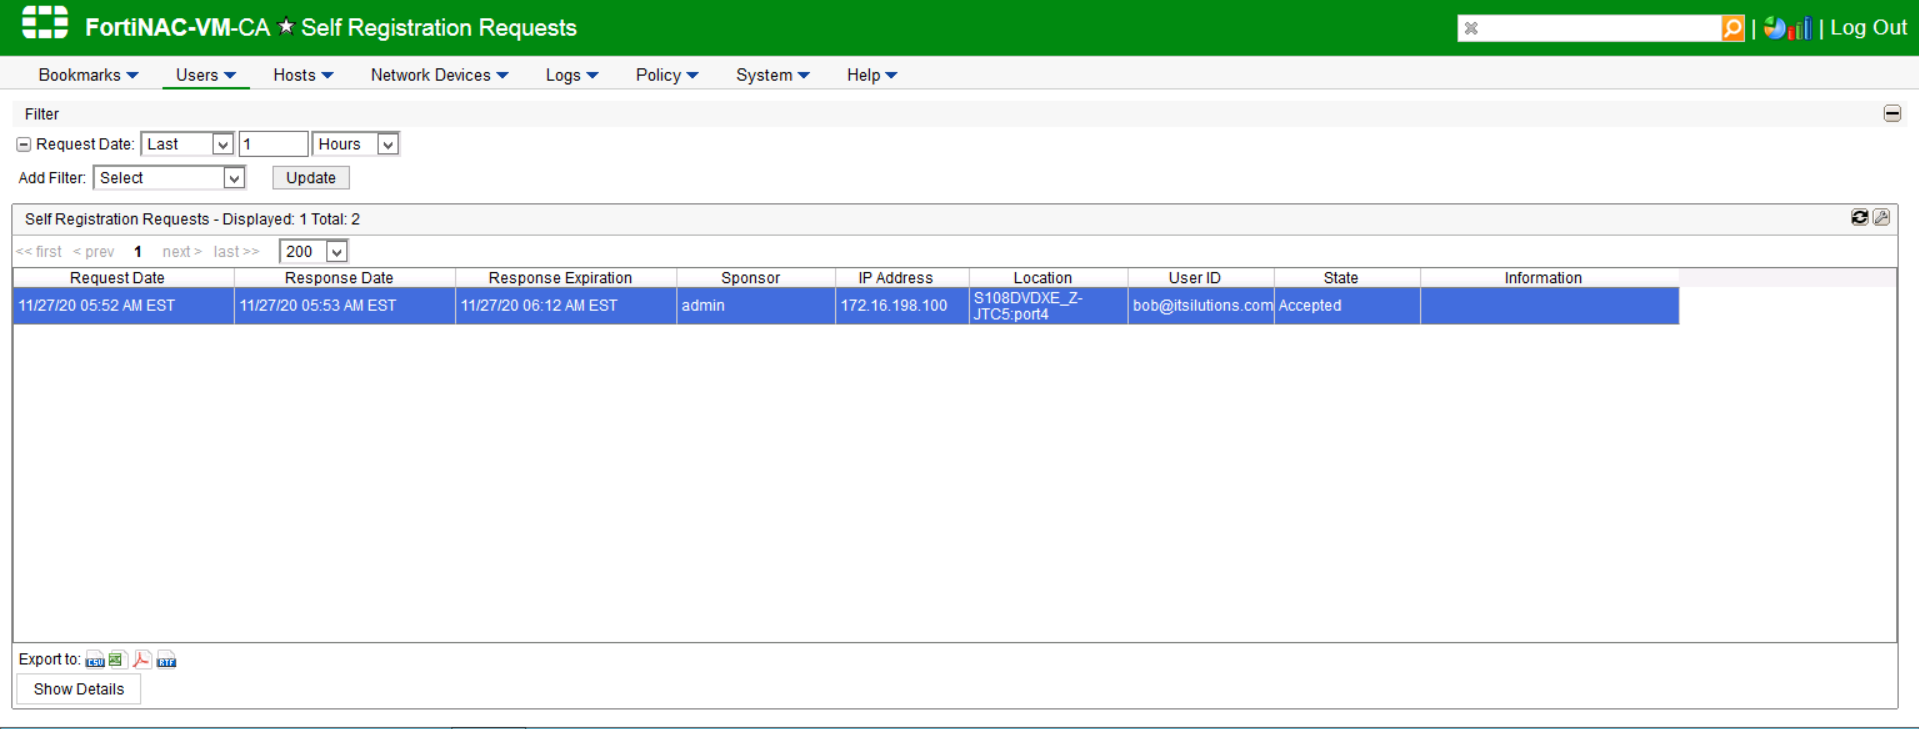Open the Add Filter Select dropdown
The image size is (1919, 729).
169,178
